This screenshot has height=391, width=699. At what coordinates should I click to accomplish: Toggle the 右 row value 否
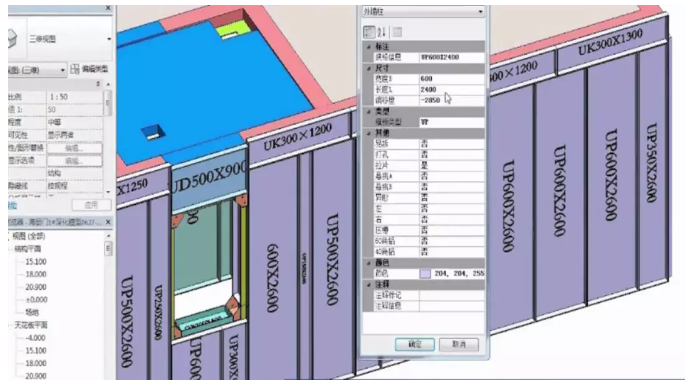click(452, 220)
